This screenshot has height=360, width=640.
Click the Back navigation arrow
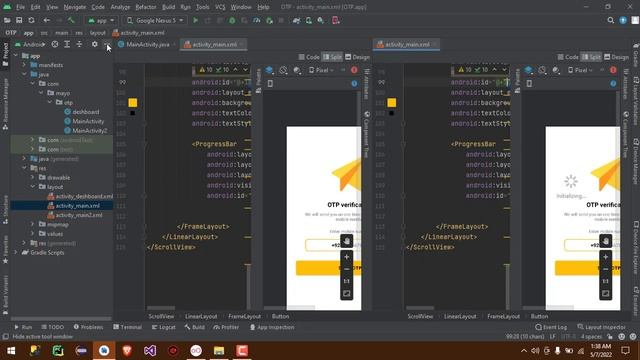(47, 20)
